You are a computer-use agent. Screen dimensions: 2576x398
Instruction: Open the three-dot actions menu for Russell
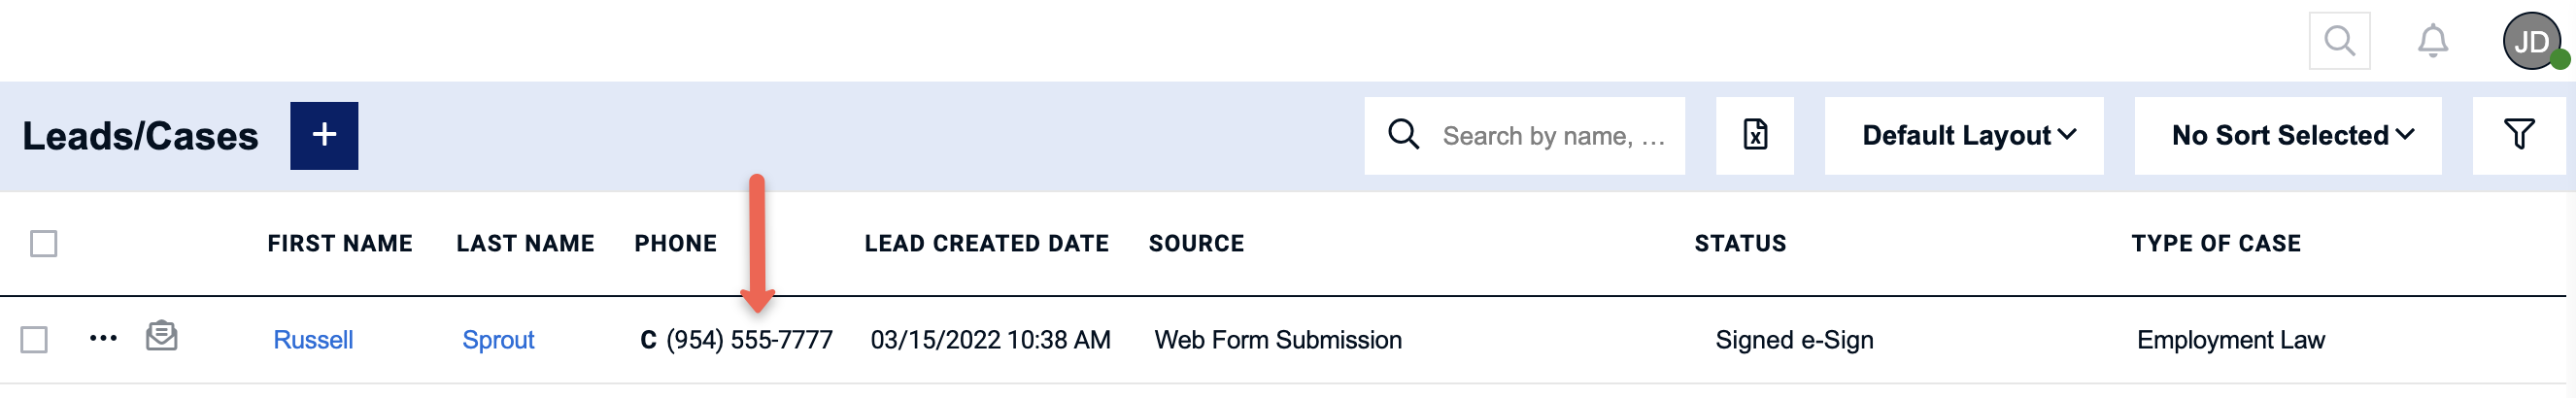coord(103,339)
